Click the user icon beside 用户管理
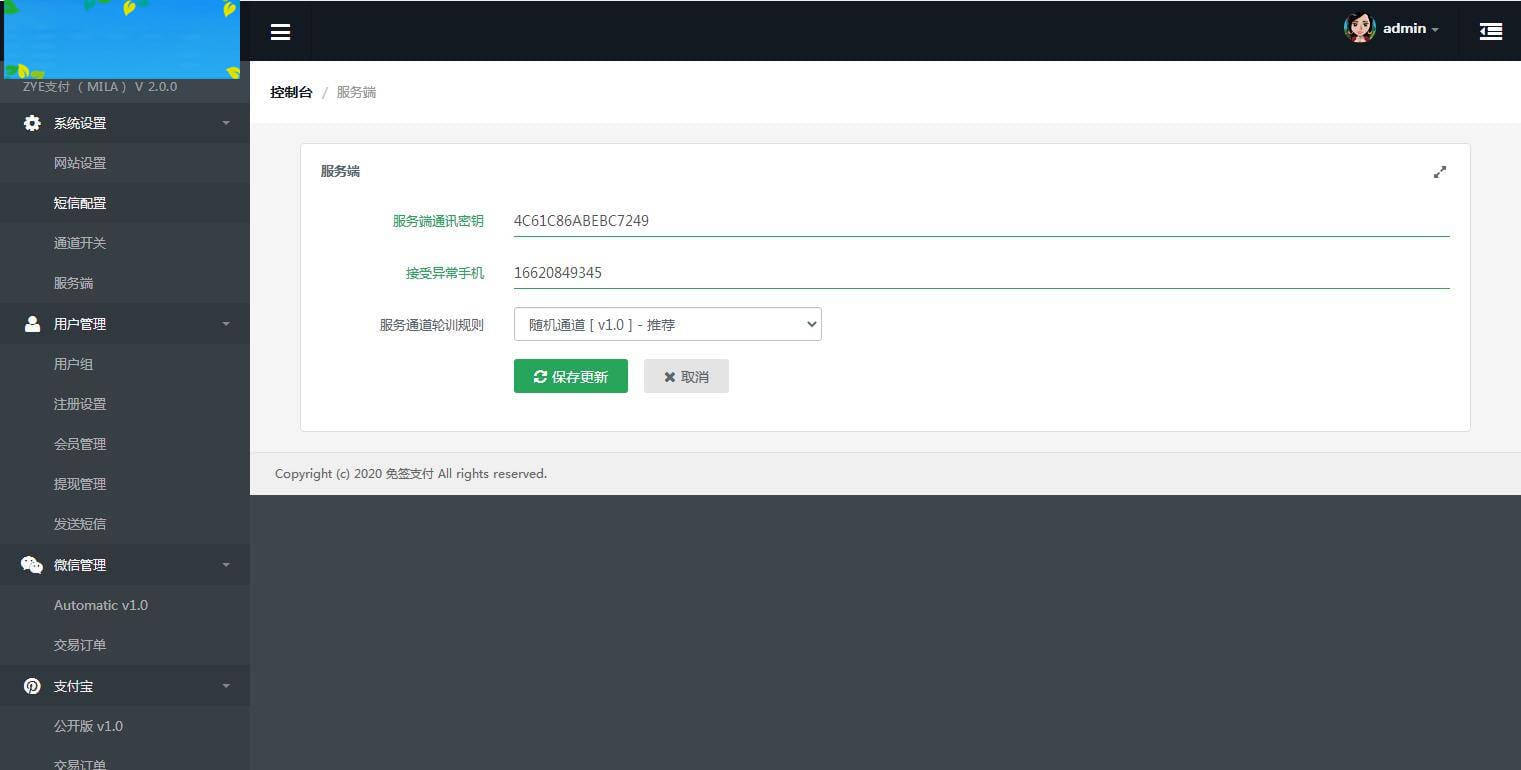Image resolution: width=1521 pixels, height=770 pixels. point(32,324)
